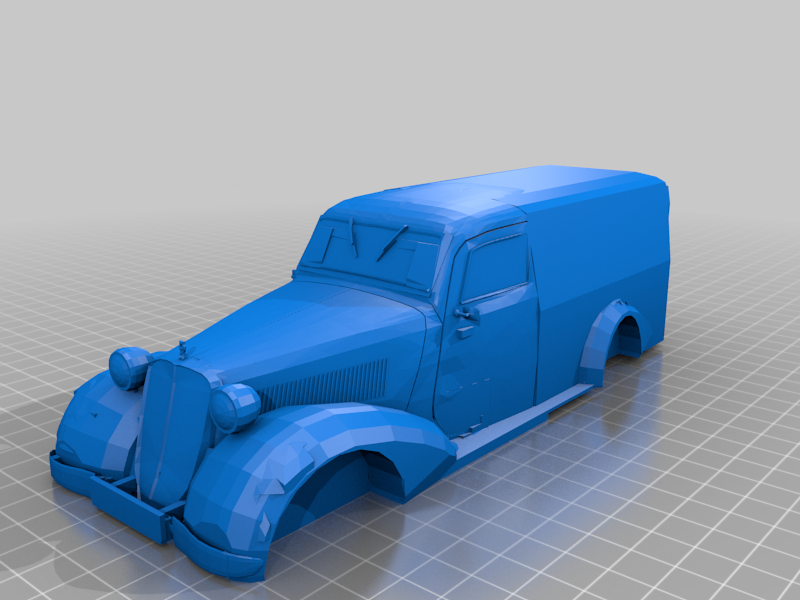
Task: Select the front radiator grille of the model
Action: point(174,433)
